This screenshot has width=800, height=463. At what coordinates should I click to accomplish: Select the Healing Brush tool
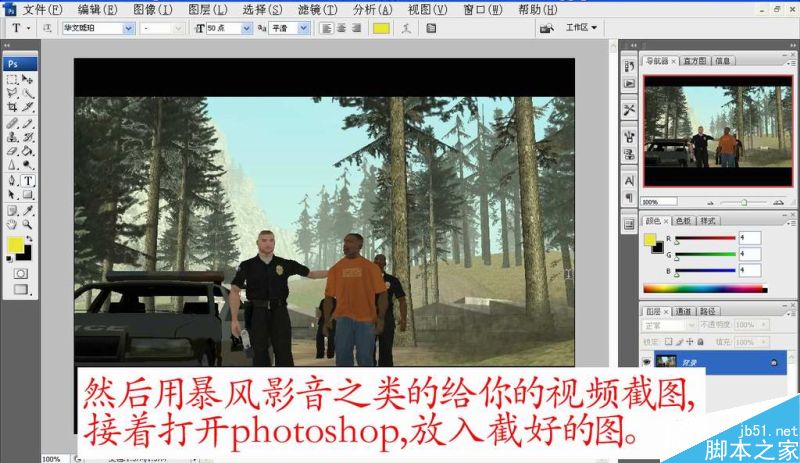pos(12,123)
